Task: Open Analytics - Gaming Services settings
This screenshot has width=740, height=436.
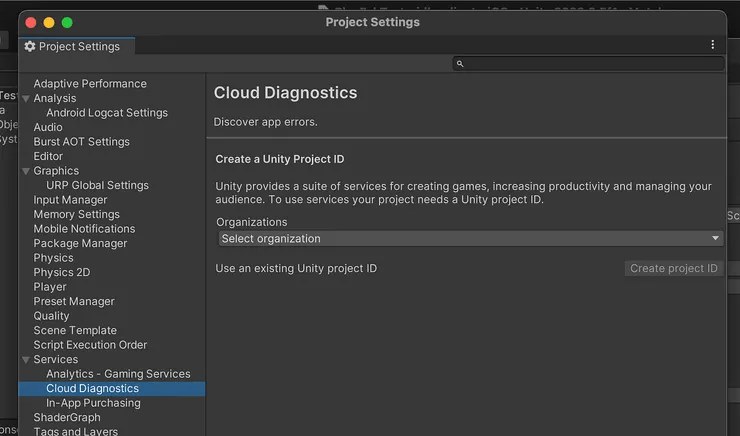Action: click(x=118, y=374)
